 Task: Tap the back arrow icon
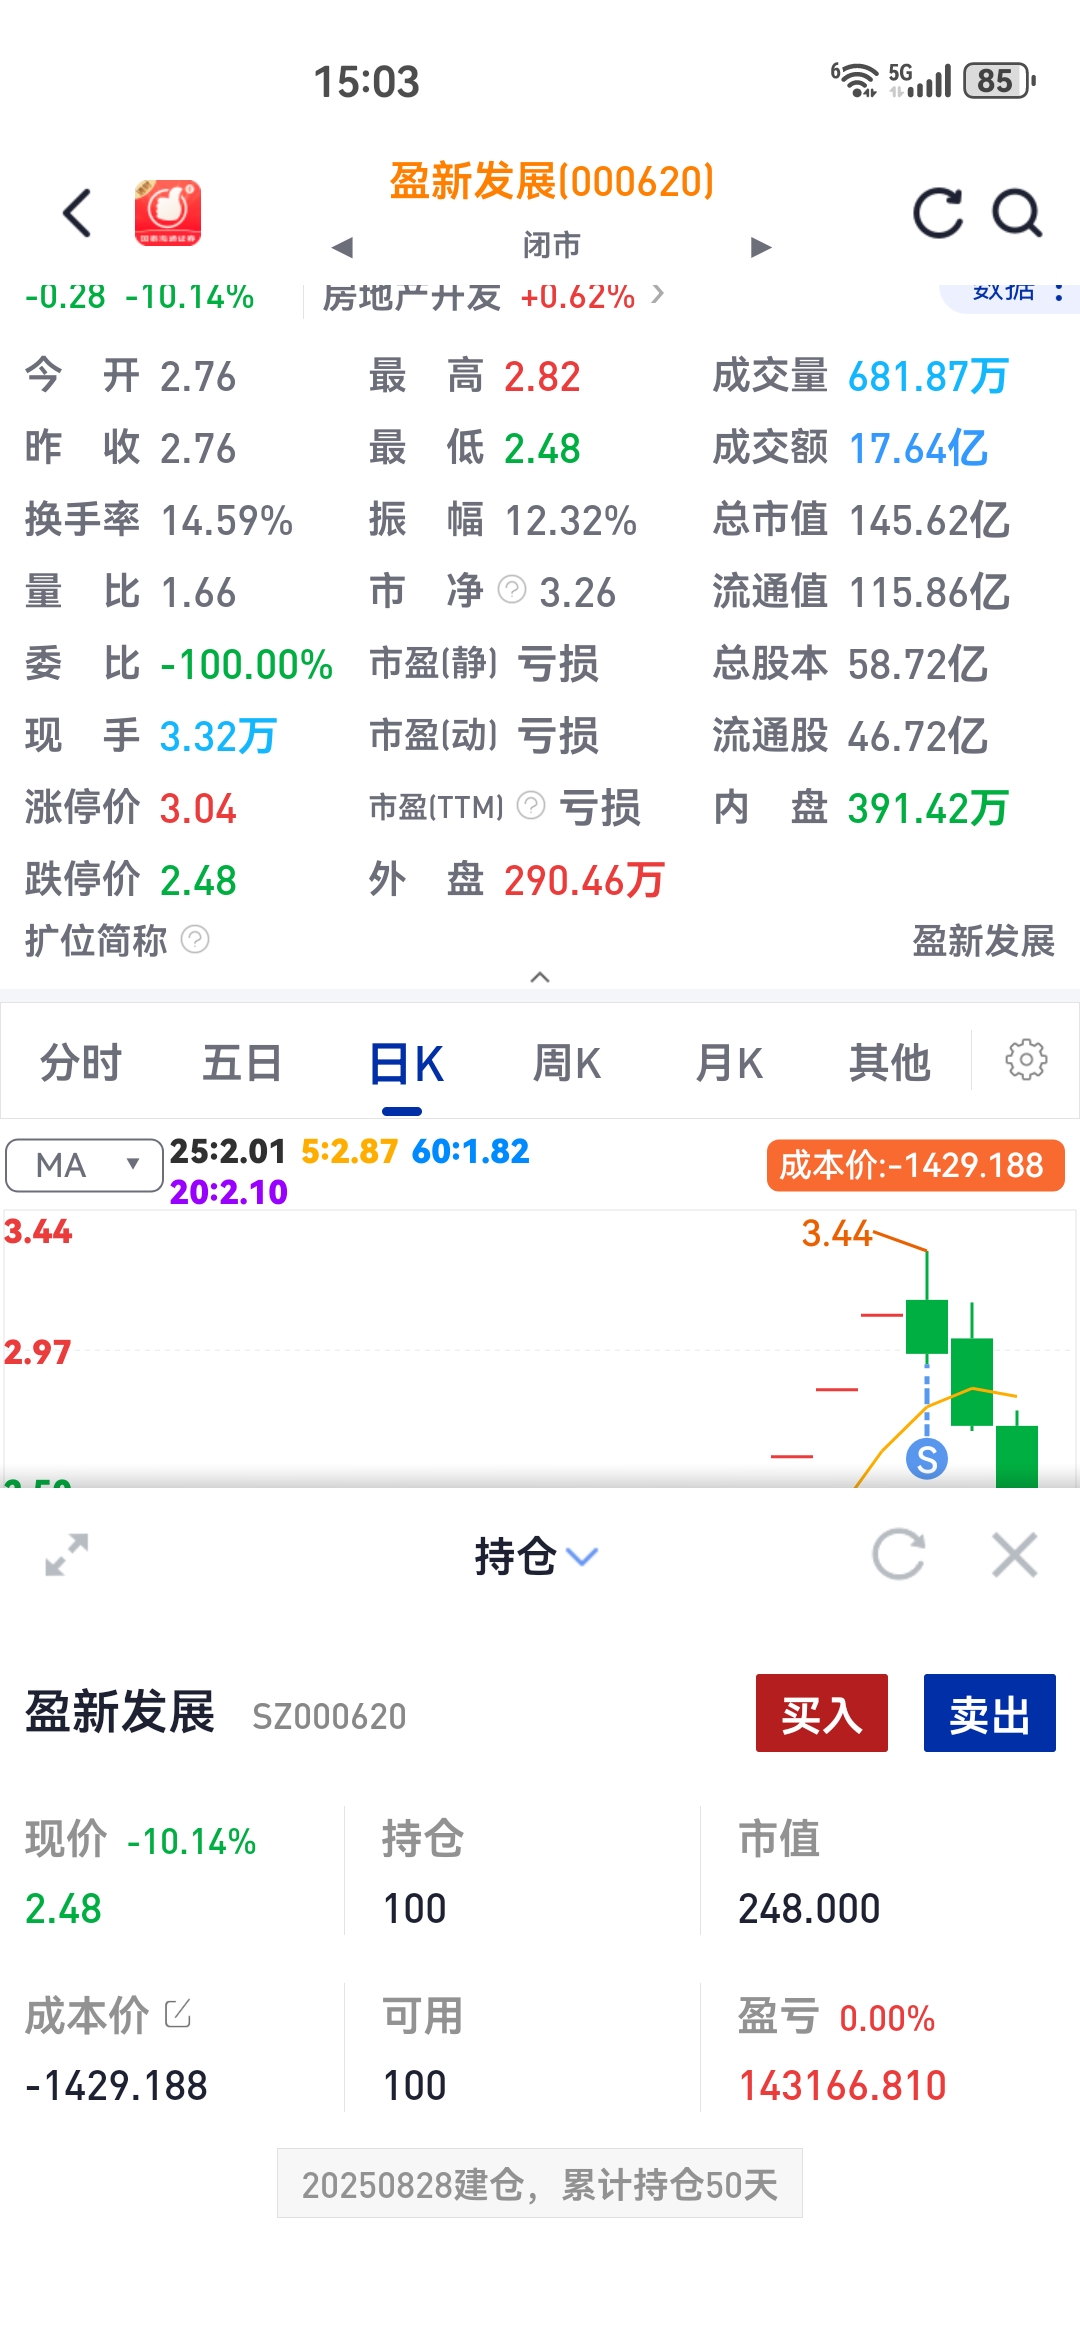coord(77,213)
